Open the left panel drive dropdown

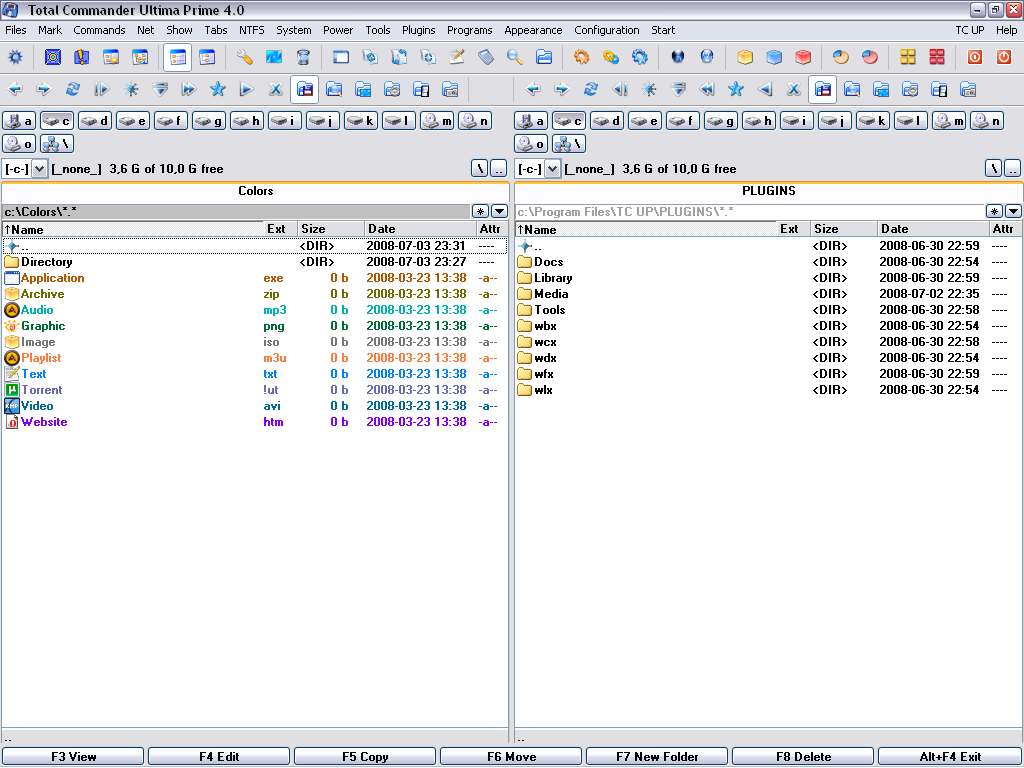point(40,169)
